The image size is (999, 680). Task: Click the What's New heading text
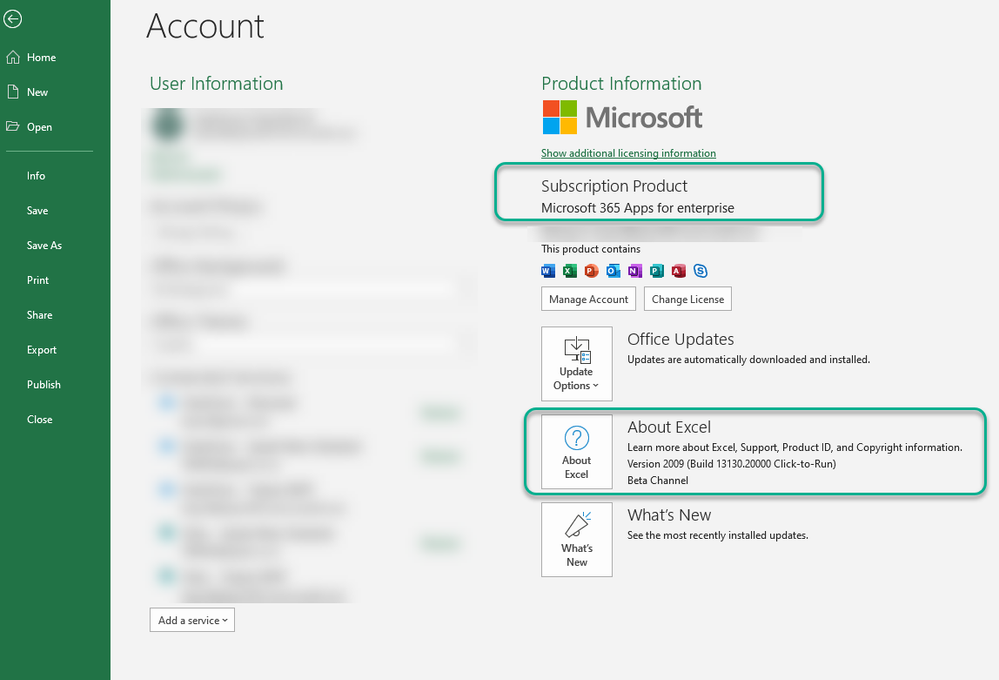pyautogui.click(x=669, y=515)
